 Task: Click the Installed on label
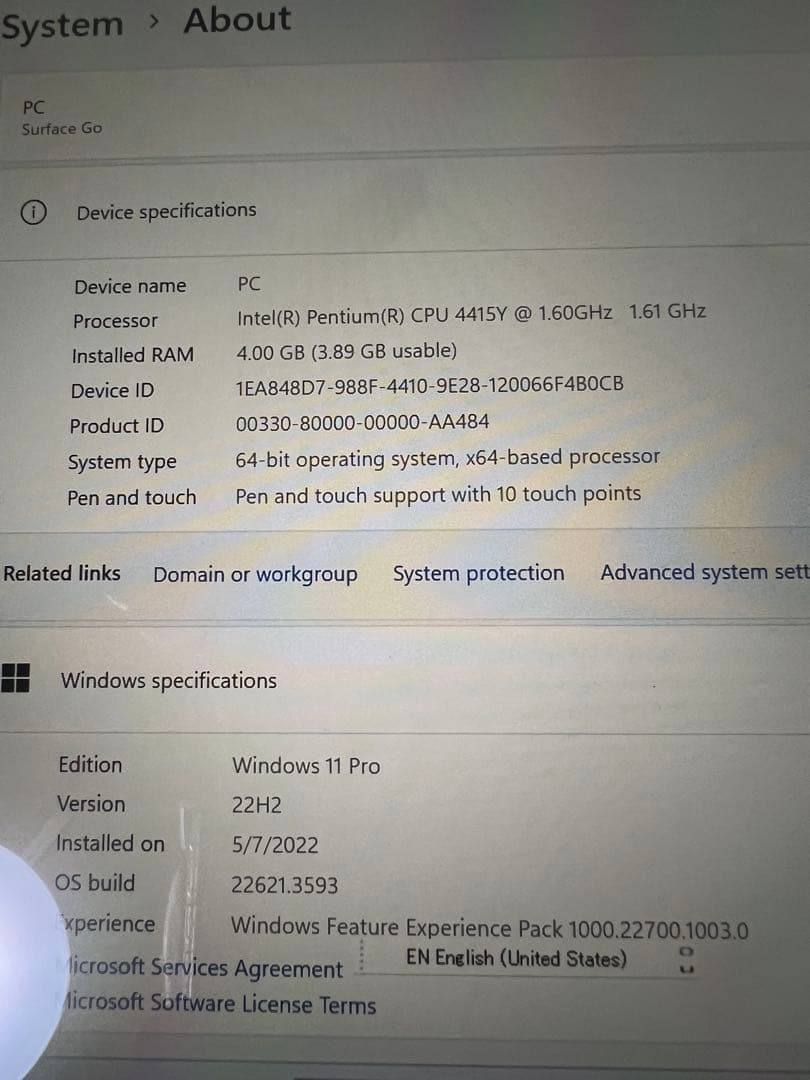pos(110,844)
